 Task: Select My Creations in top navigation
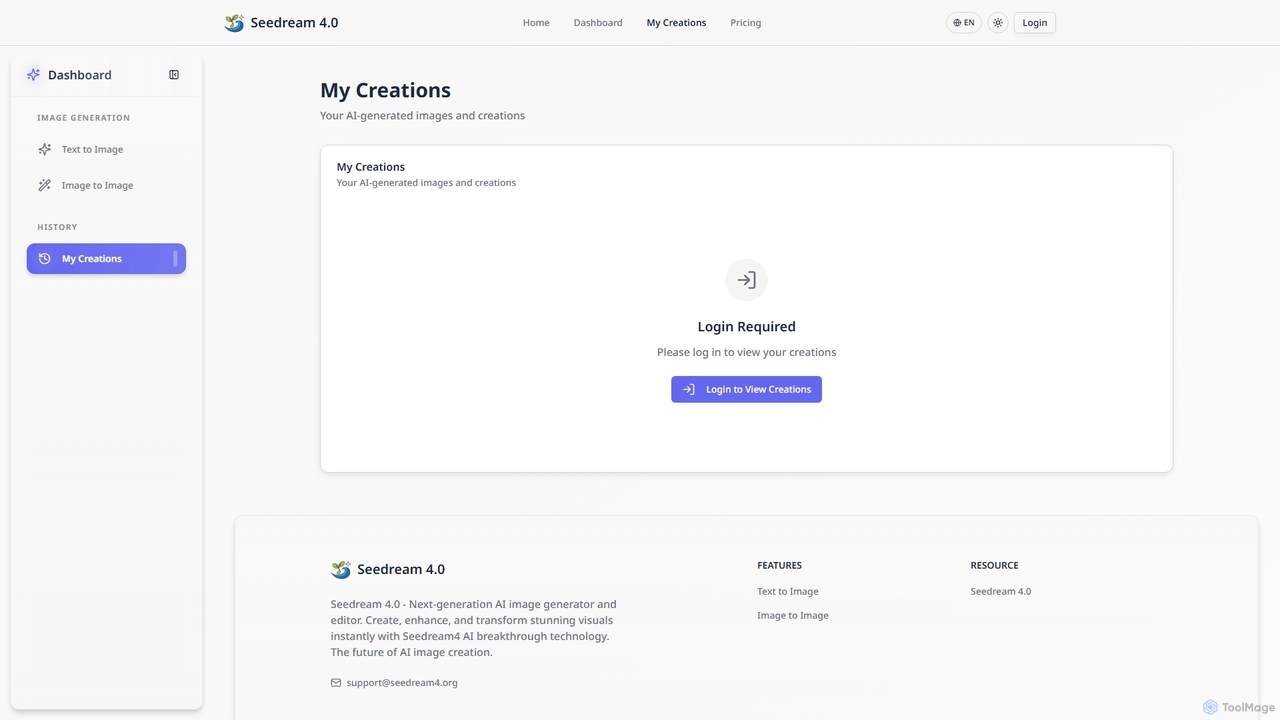pyautogui.click(x=676, y=22)
